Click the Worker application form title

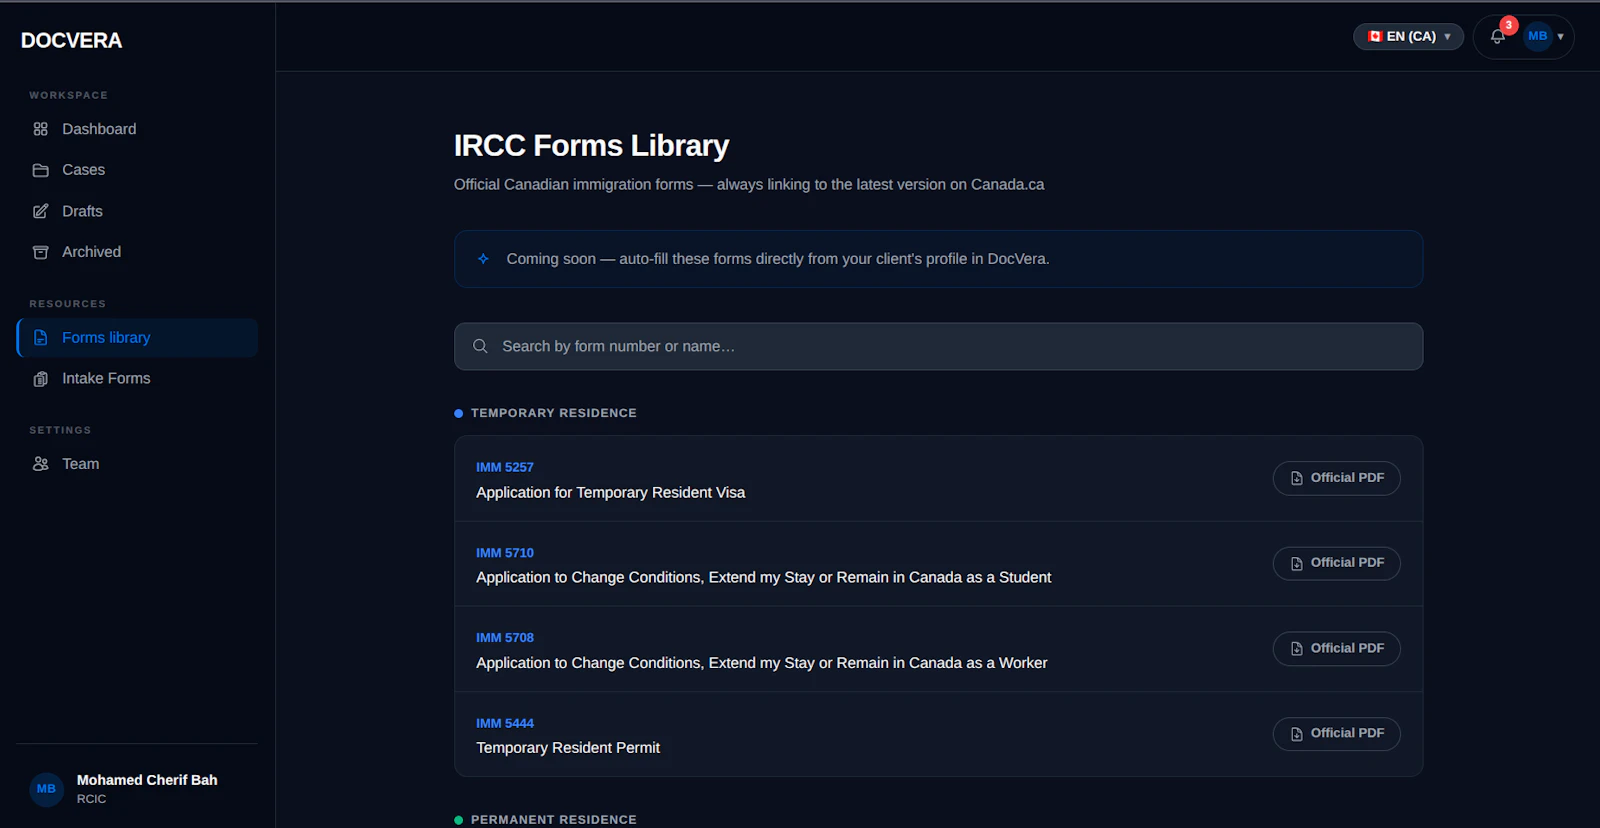[762, 663]
